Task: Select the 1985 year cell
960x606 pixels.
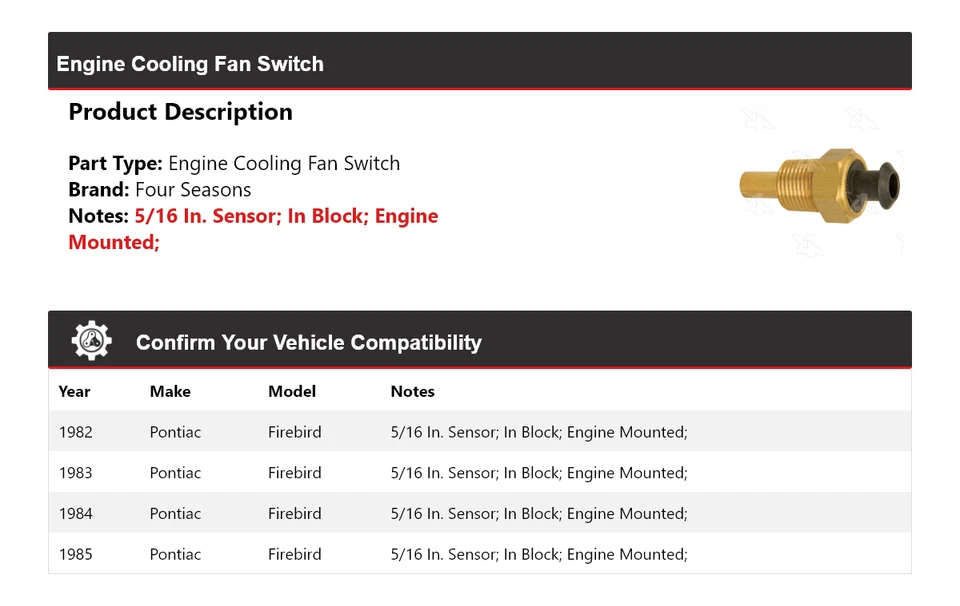Action: coord(76,554)
